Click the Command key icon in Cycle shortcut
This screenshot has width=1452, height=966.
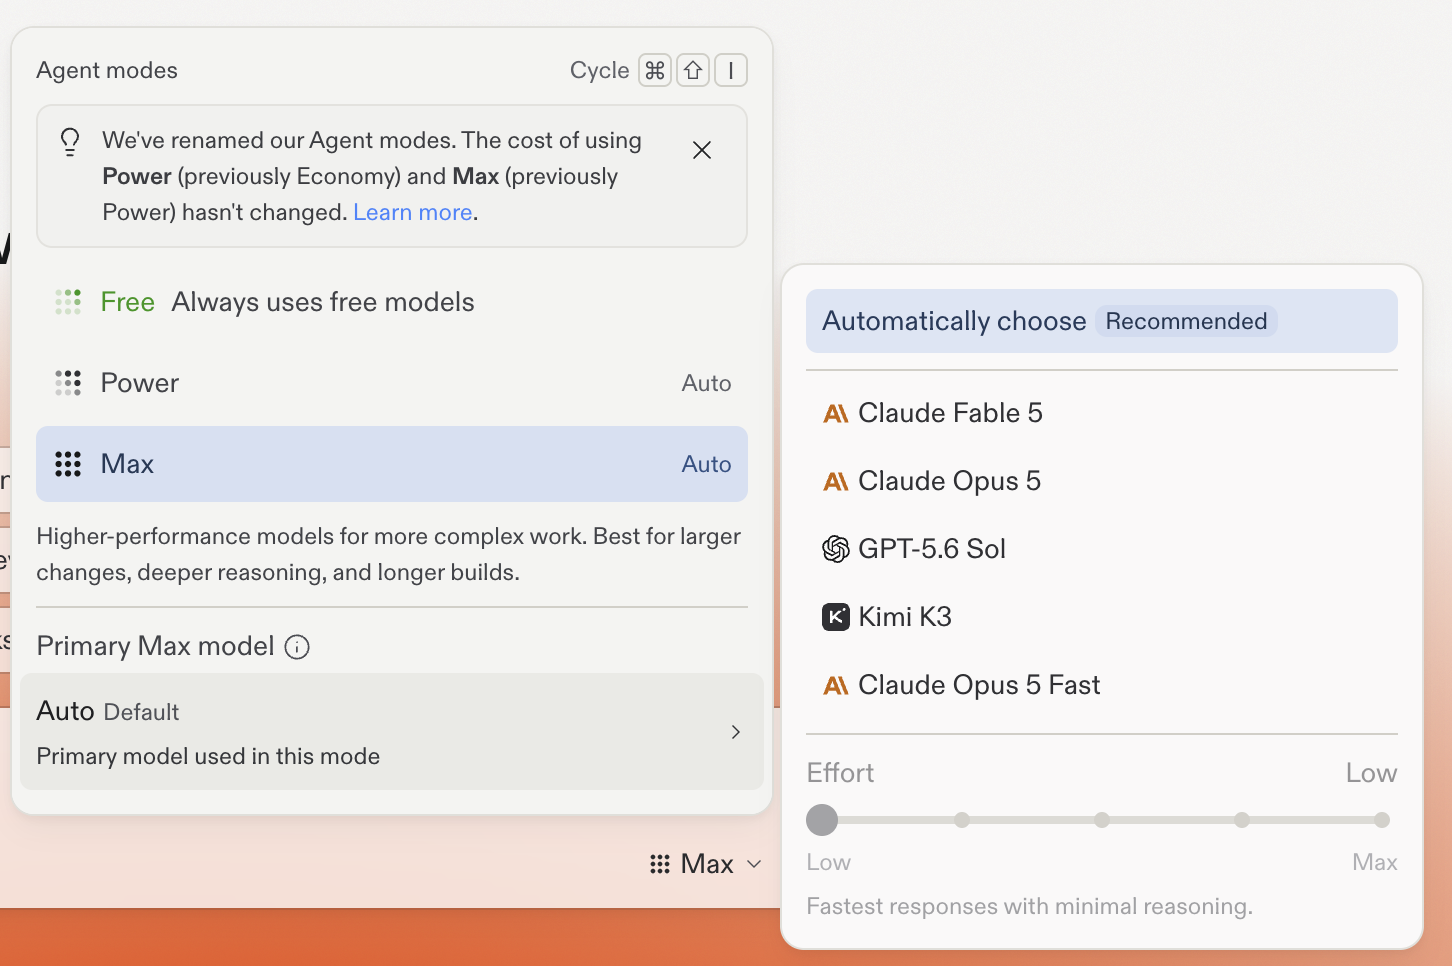(655, 70)
